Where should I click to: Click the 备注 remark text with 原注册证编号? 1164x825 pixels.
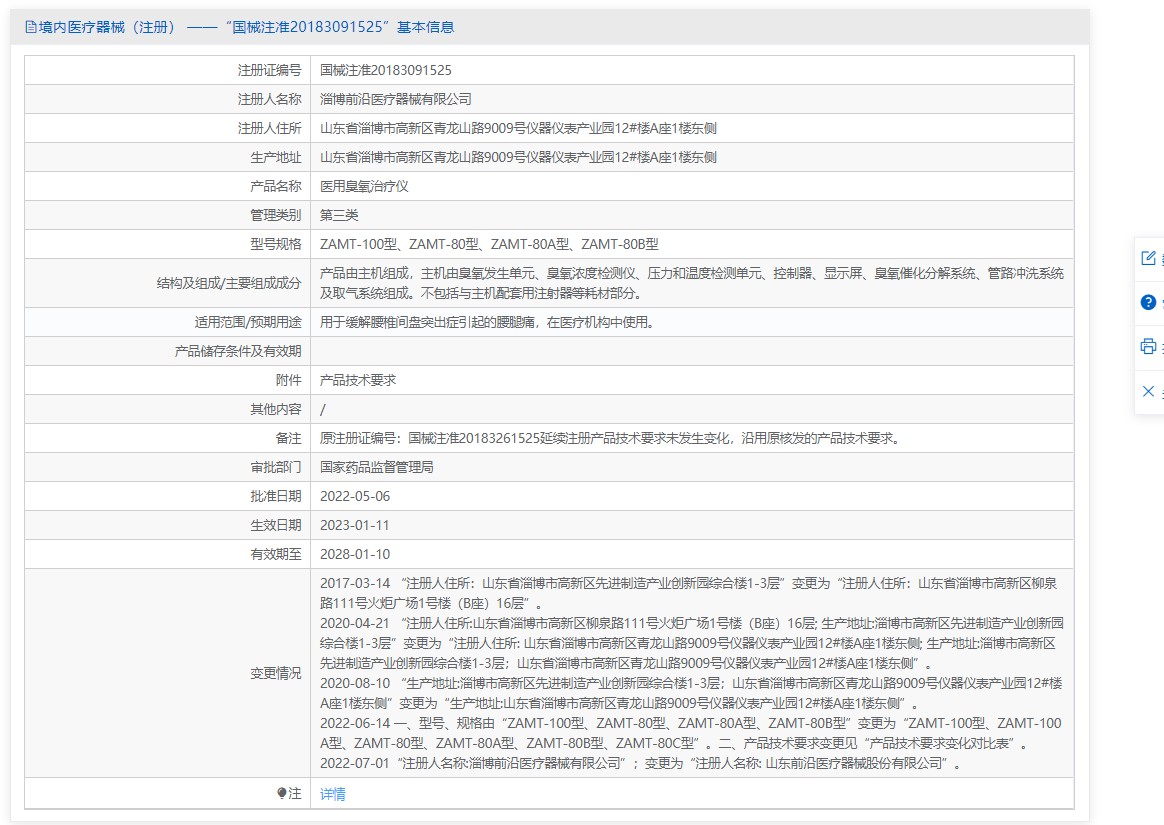[612, 438]
